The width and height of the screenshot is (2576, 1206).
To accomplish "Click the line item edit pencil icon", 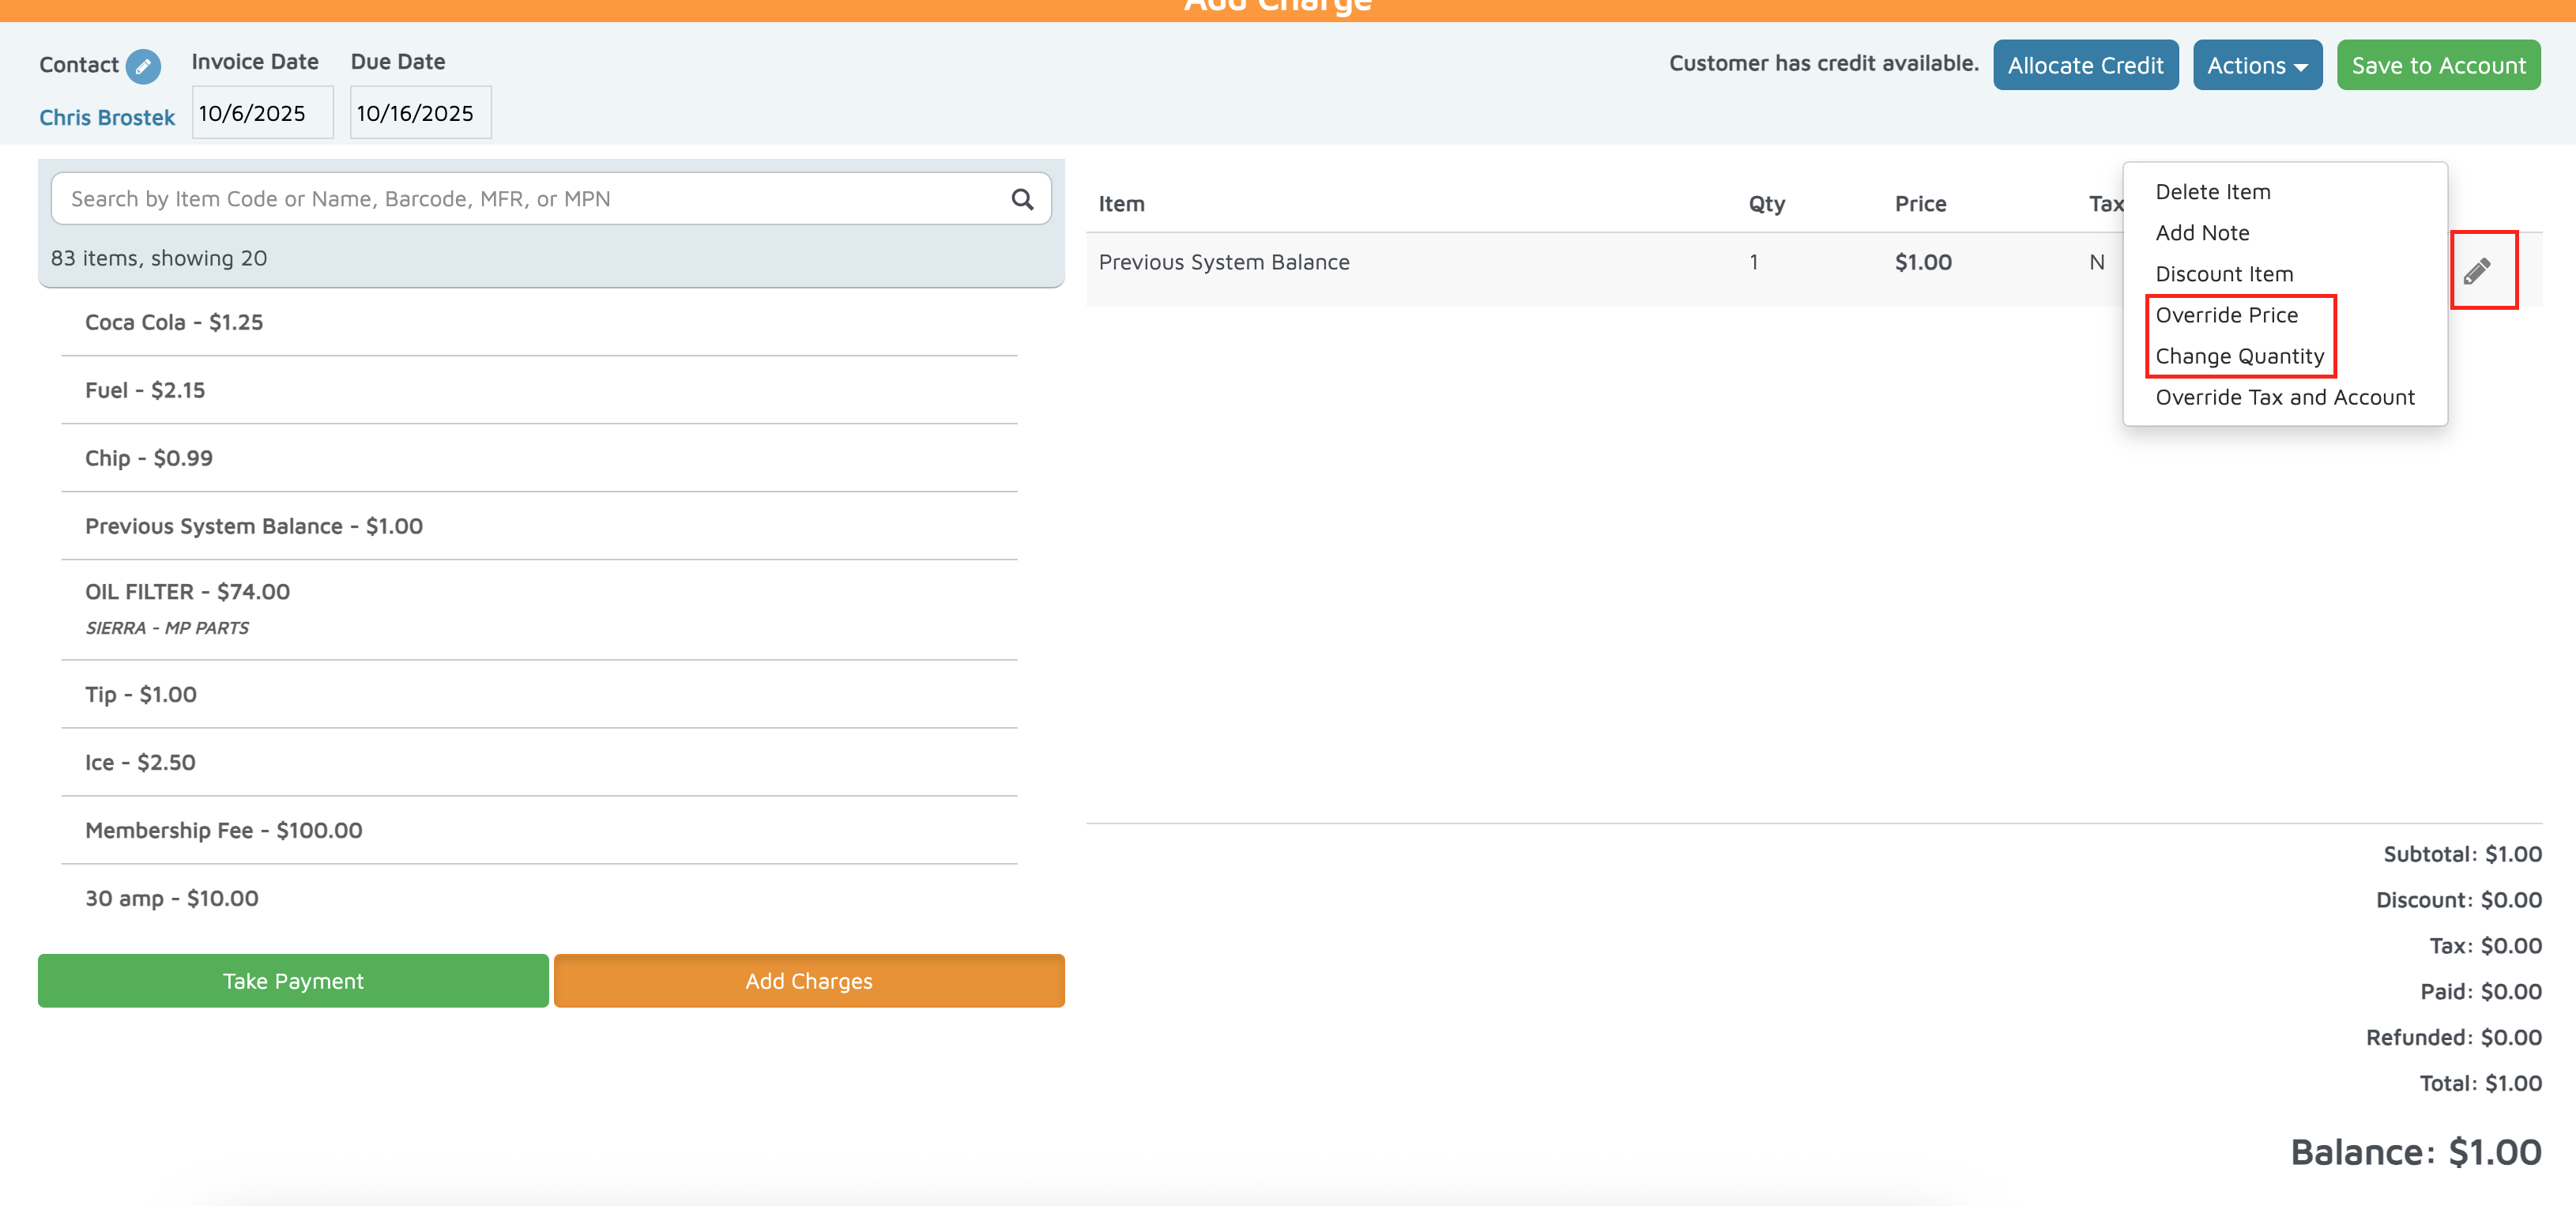I will pyautogui.click(x=2477, y=271).
